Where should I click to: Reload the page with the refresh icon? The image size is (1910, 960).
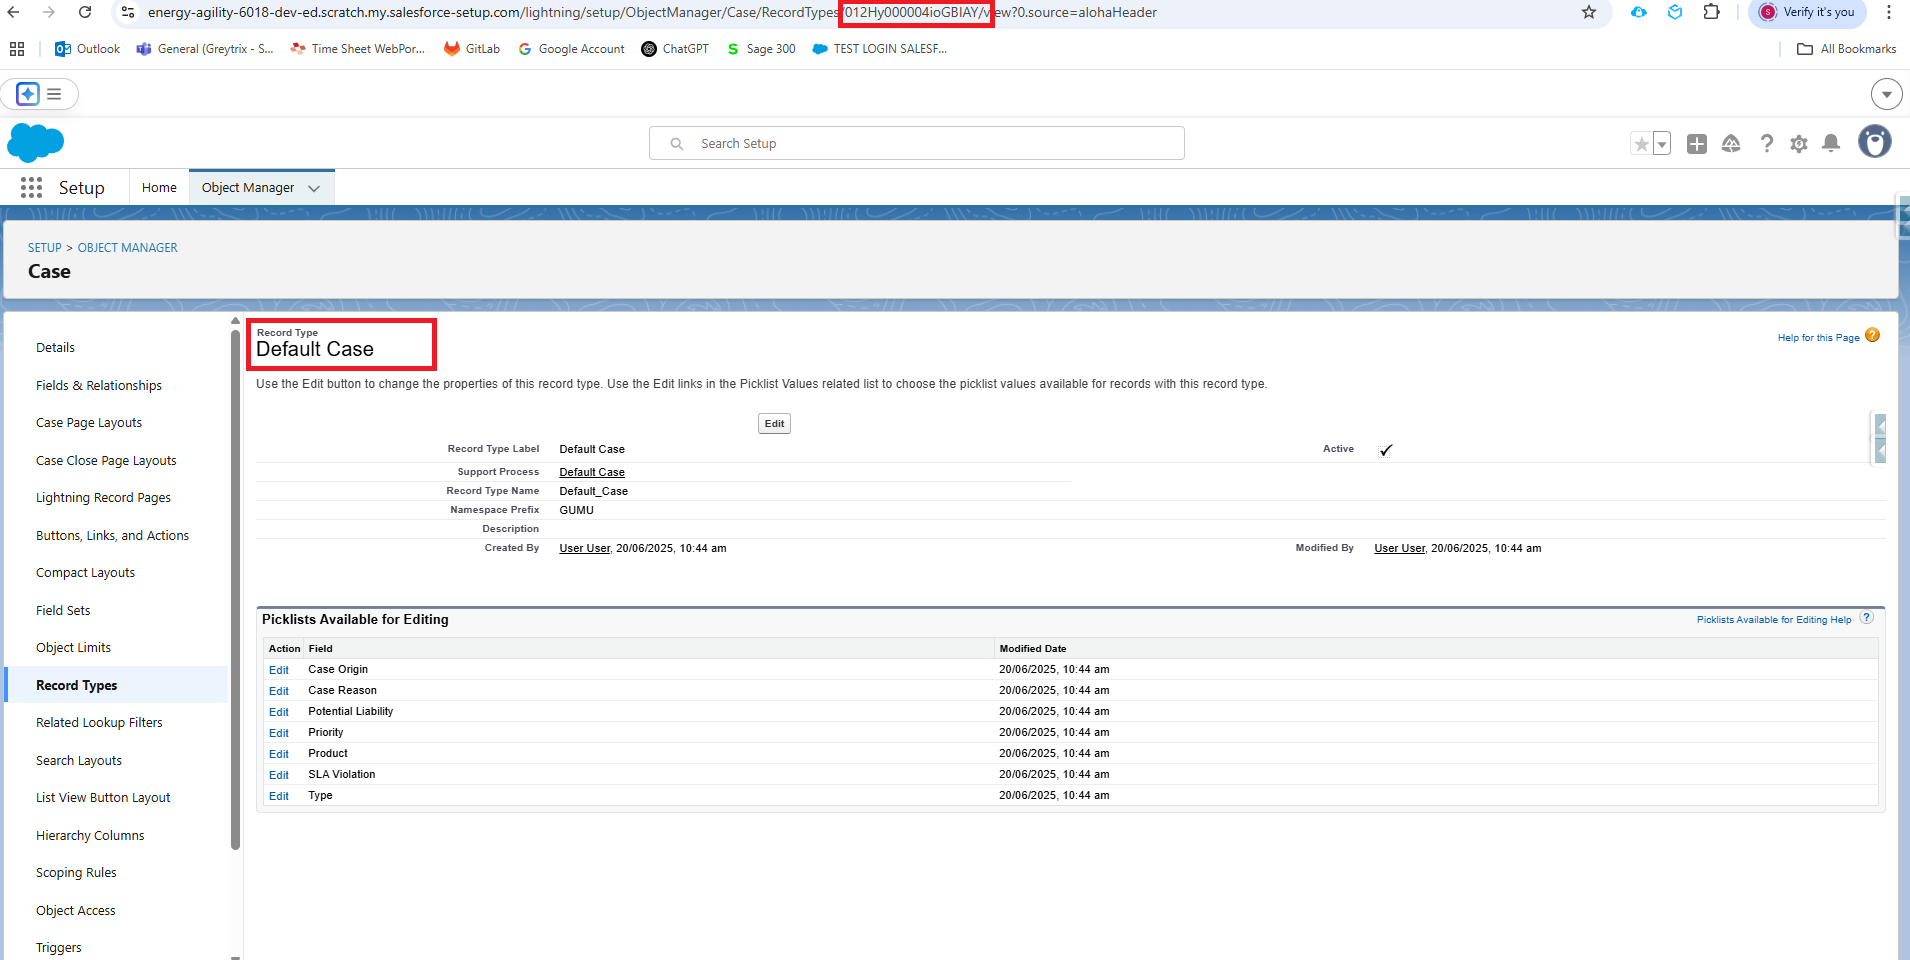tap(85, 12)
